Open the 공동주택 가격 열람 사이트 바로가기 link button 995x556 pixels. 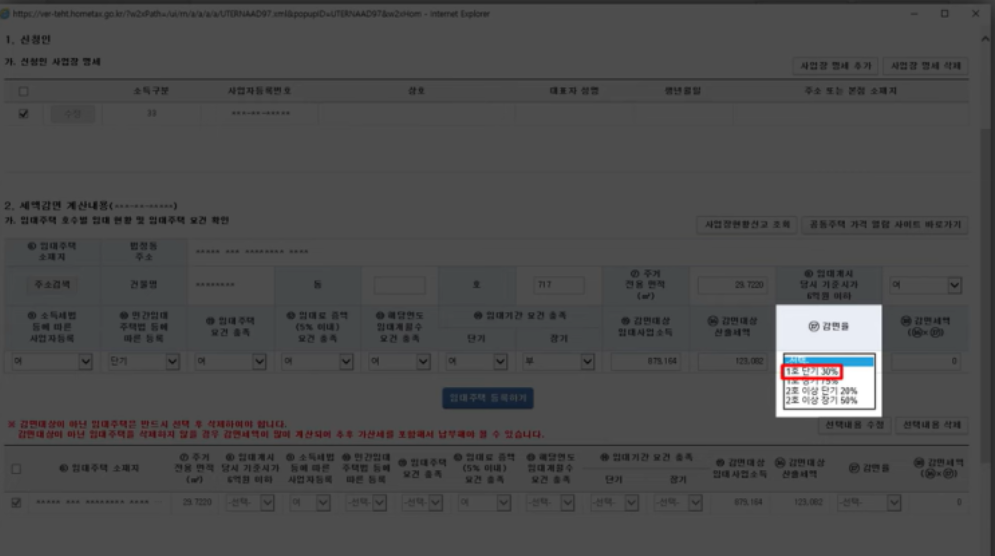pos(885,225)
